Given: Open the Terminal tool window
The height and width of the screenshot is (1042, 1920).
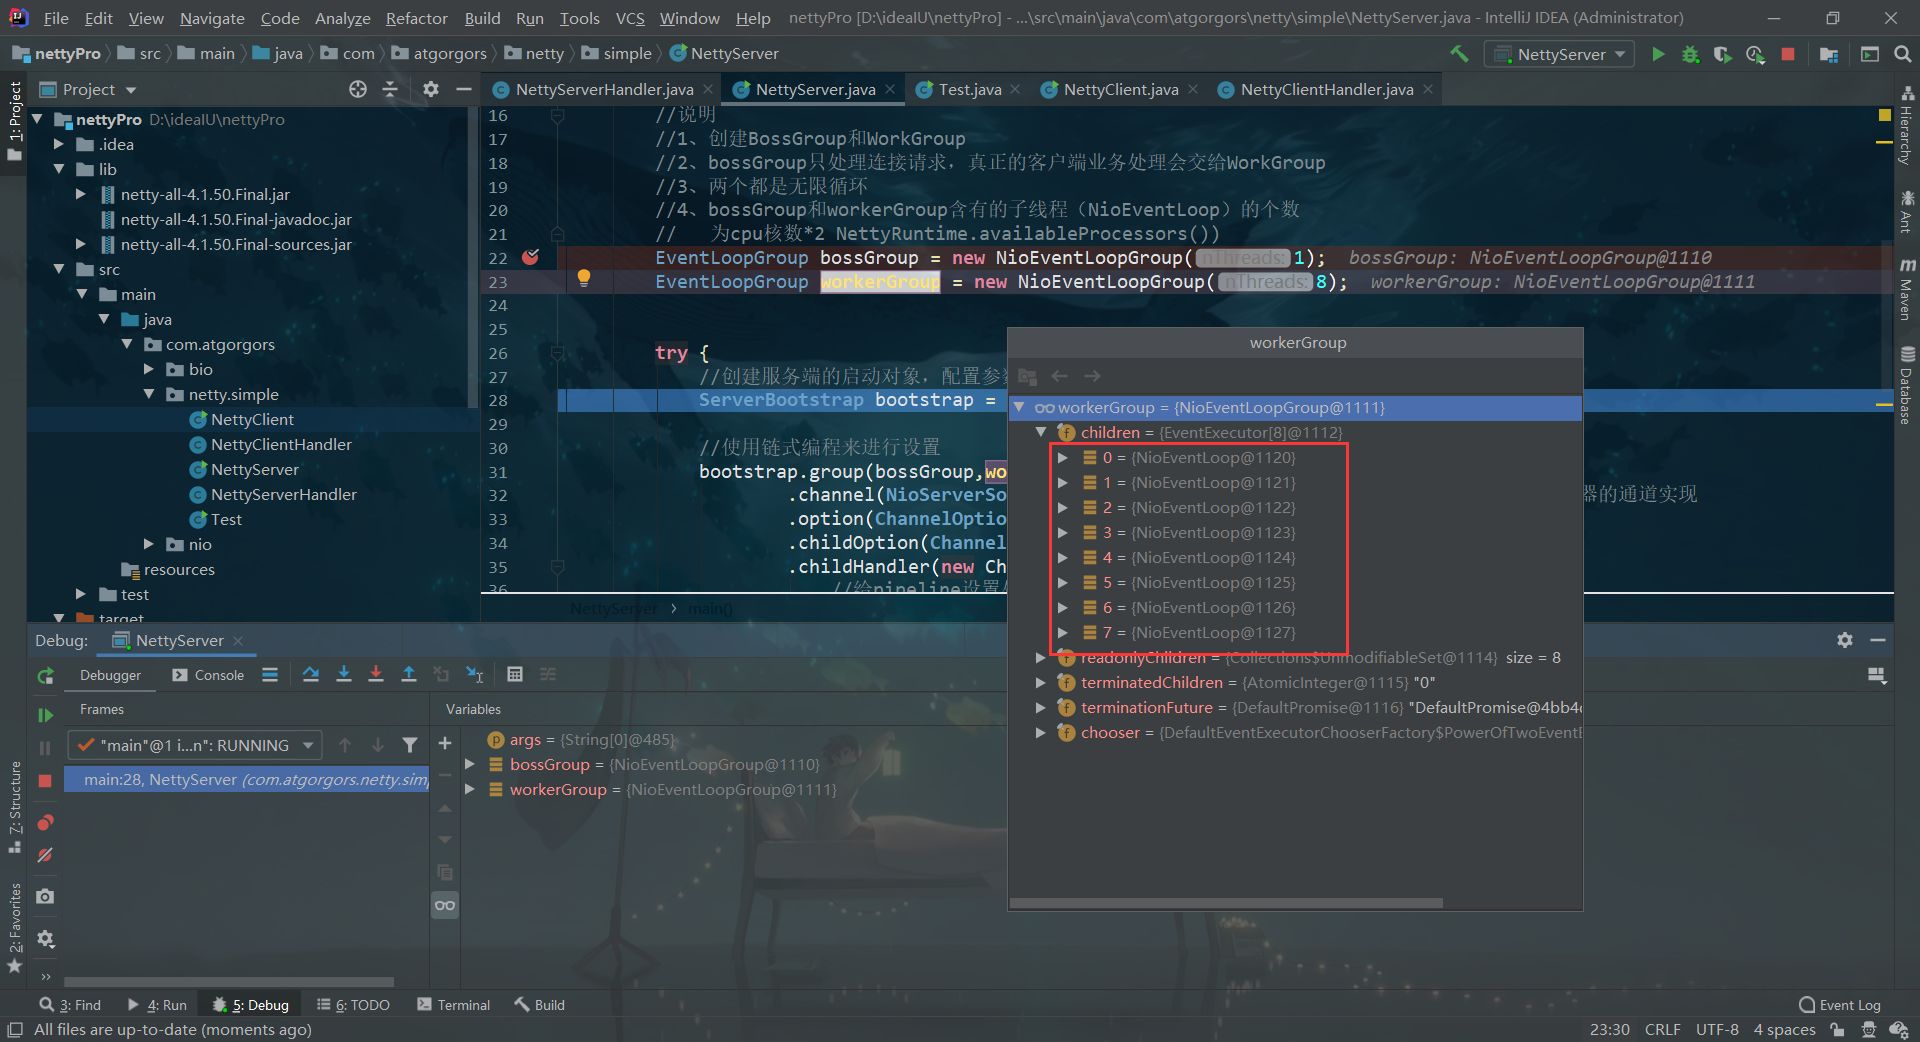Looking at the screenshot, I should [x=453, y=1005].
